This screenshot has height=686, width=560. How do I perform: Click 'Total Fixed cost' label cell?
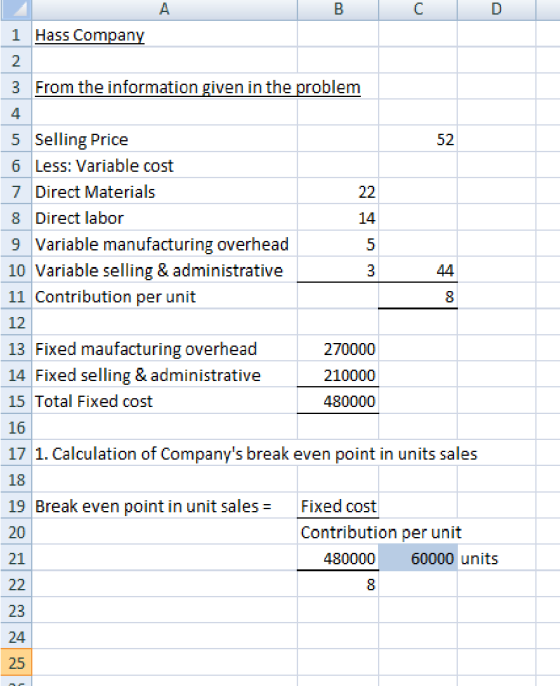tap(164, 401)
